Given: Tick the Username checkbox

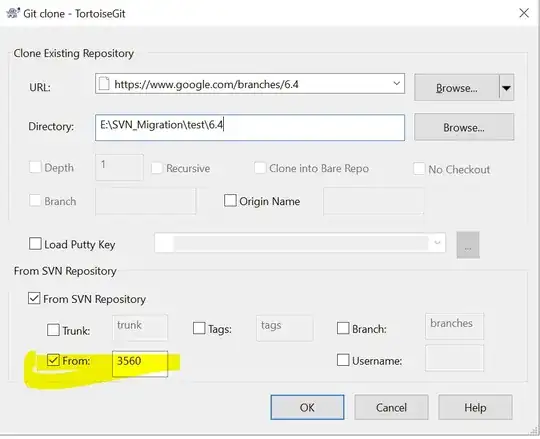Looking at the screenshot, I should click(x=343, y=360).
